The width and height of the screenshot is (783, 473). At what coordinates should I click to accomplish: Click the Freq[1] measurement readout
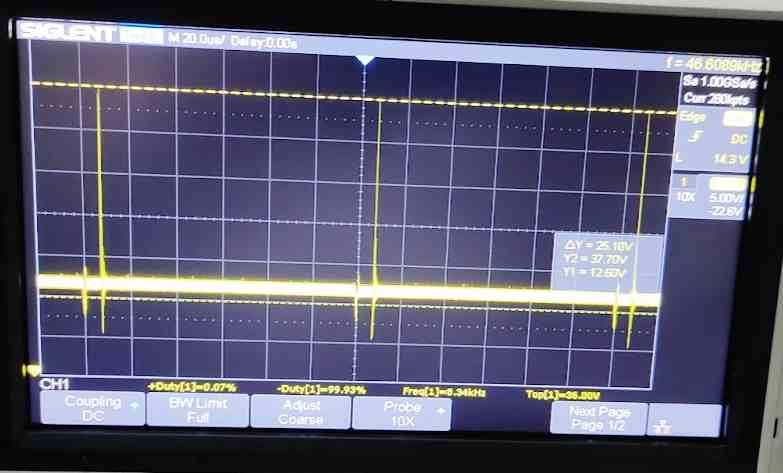tap(444, 393)
